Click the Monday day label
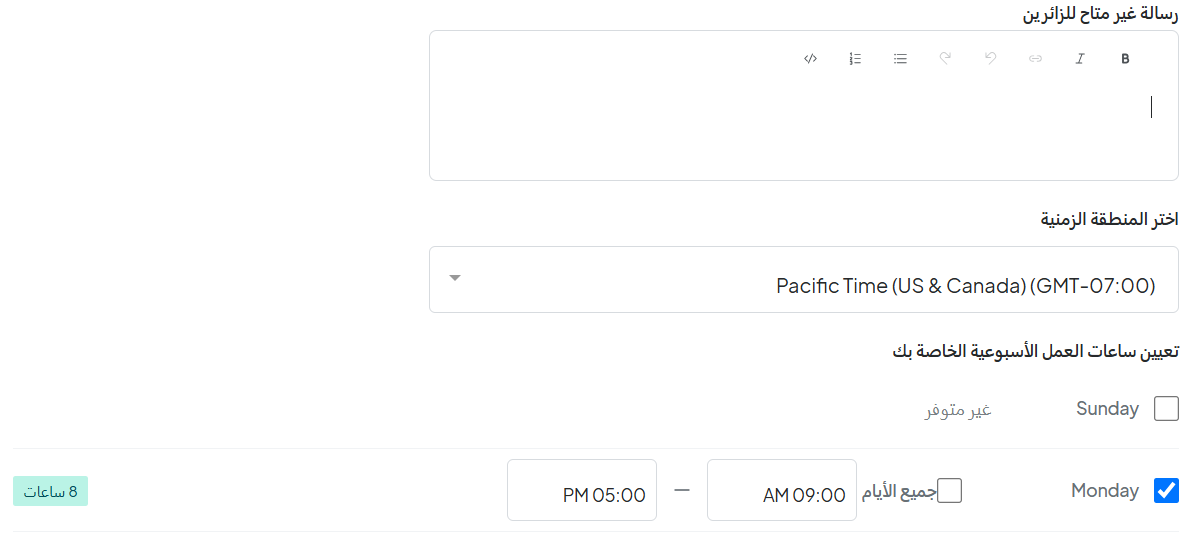1192x533 pixels. (1105, 490)
